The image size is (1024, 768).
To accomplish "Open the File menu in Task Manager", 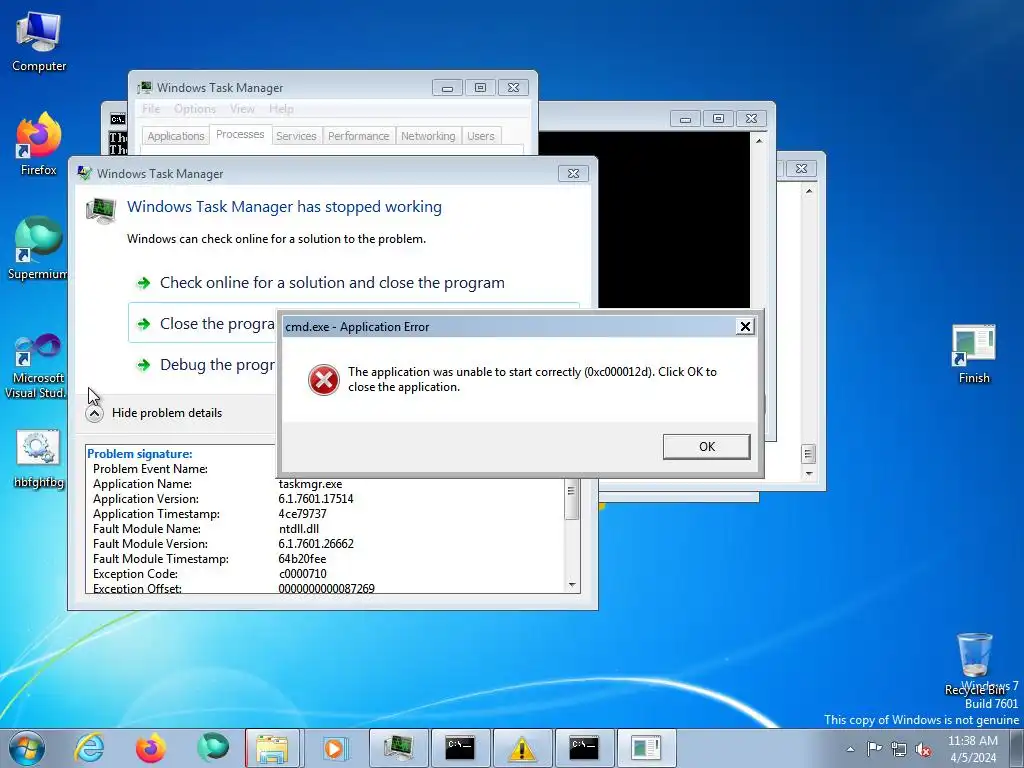I will point(151,109).
